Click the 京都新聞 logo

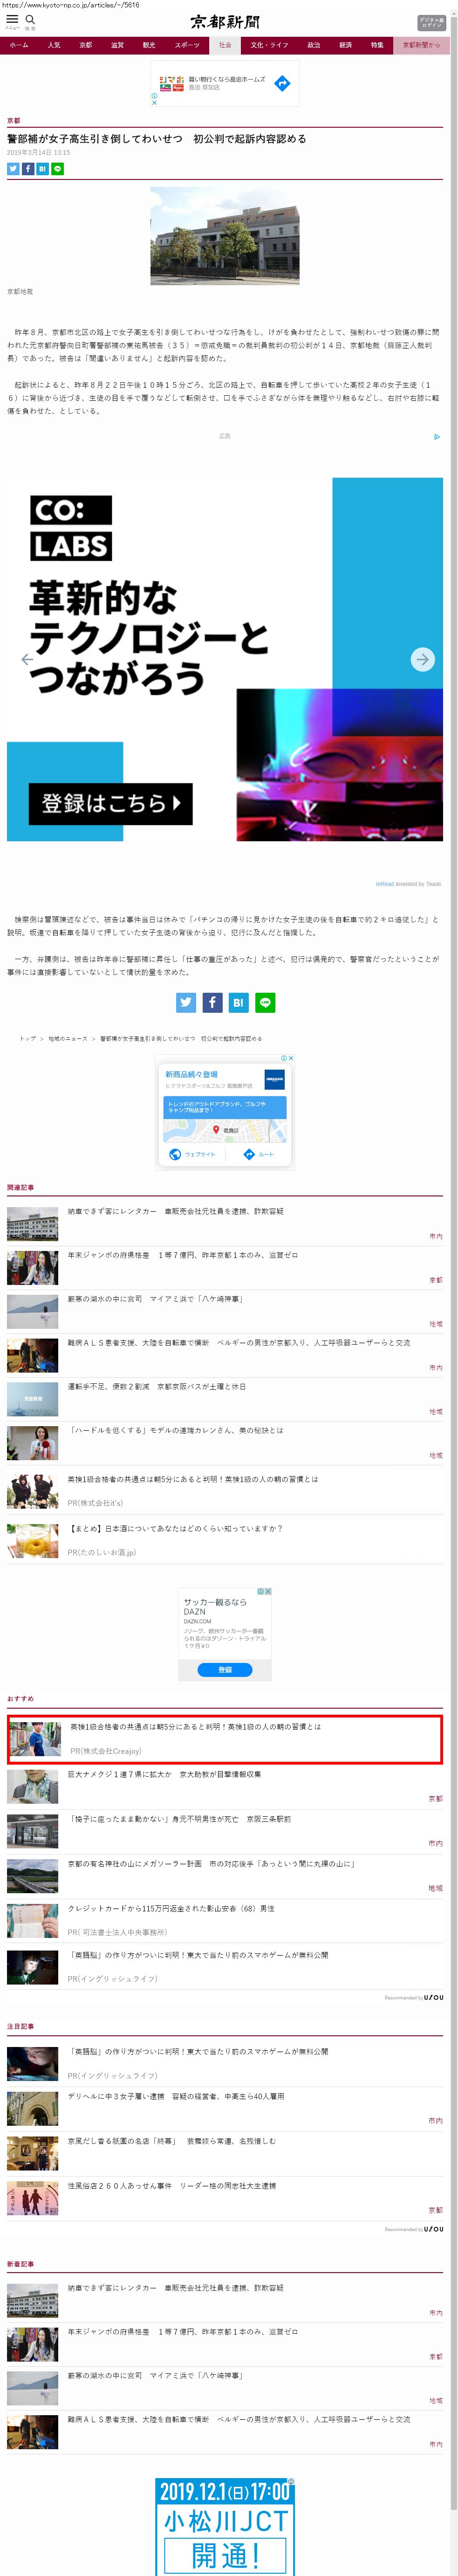tap(225, 21)
